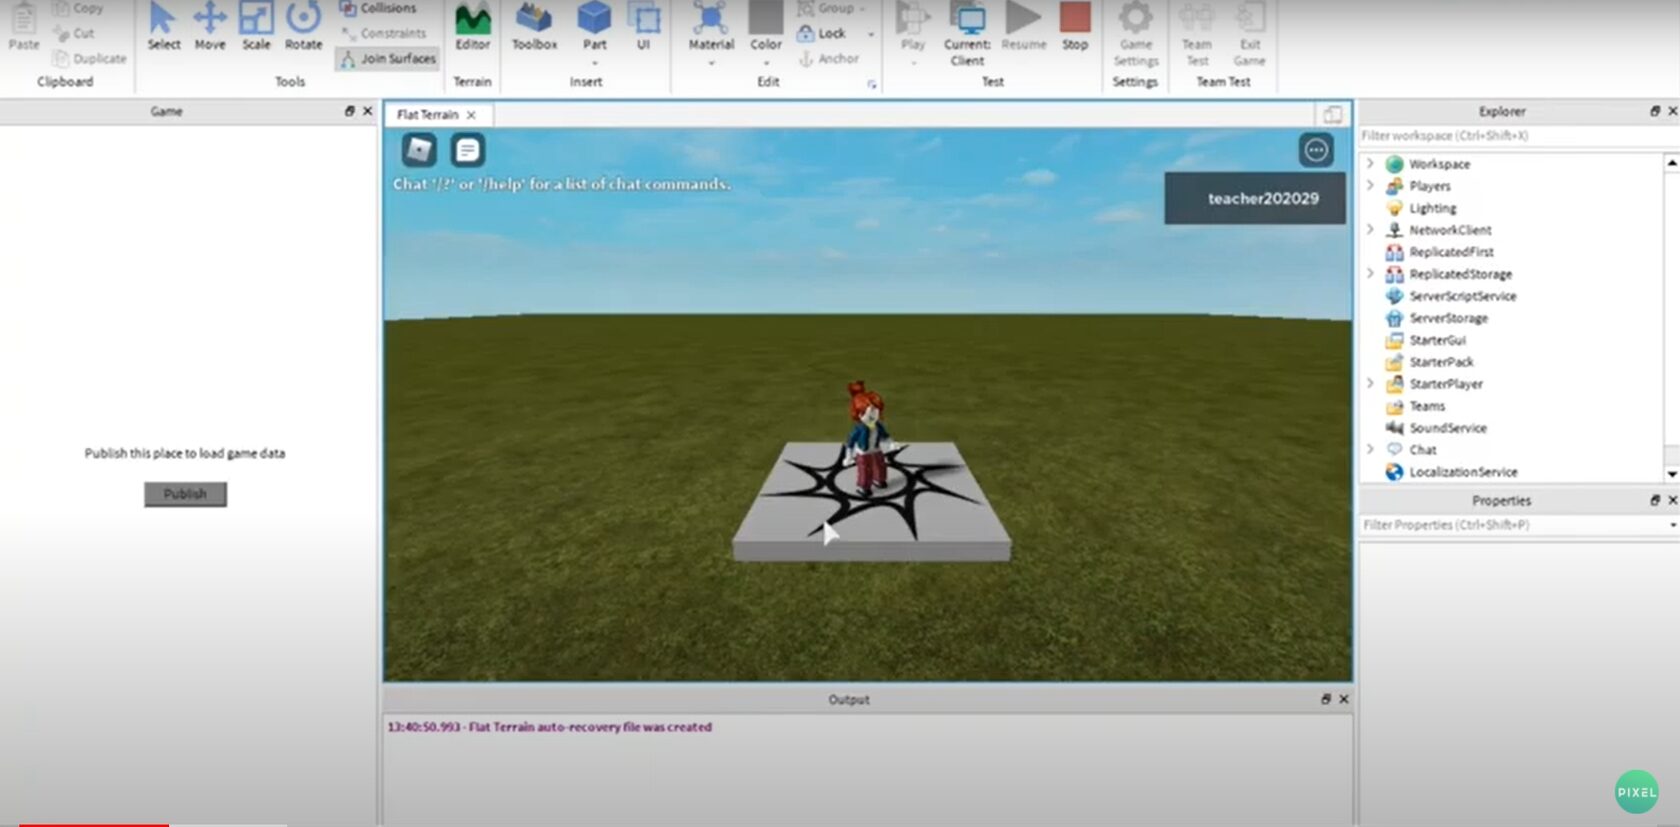The width and height of the screenshot is (1680, 827).
Task: Undock the Game panel
Action: tap(349, 111)
